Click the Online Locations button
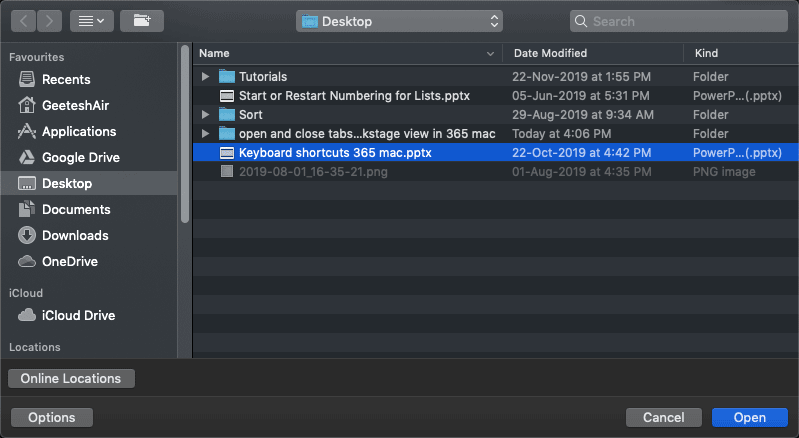The height and width of the screenshot is (438, 799). (x=71, y=379)
